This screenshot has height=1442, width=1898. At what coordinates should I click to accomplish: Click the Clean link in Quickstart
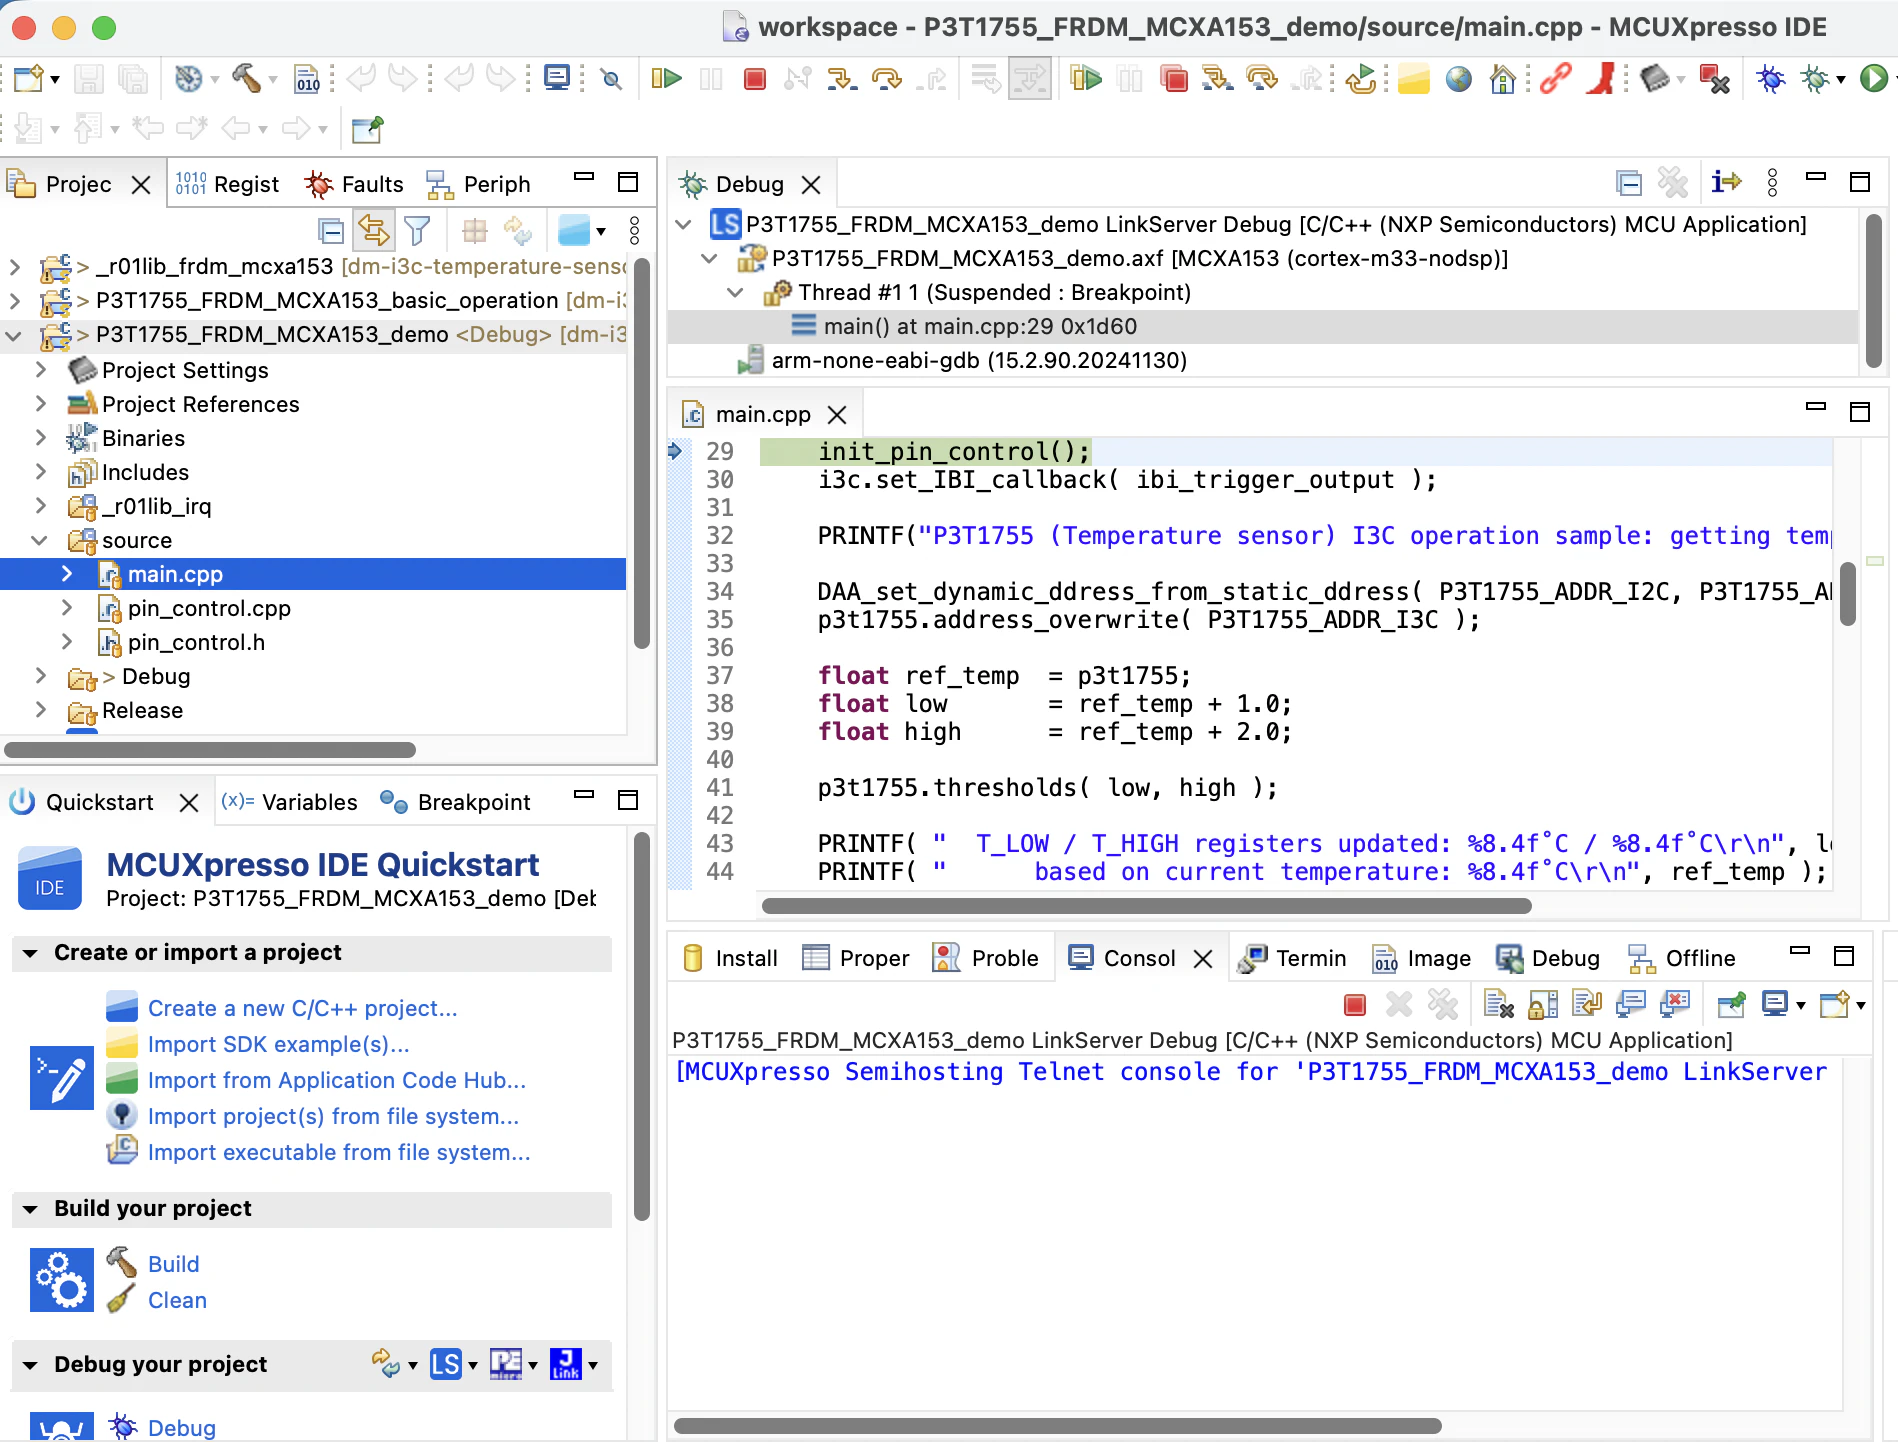(x=177, y=1300)
